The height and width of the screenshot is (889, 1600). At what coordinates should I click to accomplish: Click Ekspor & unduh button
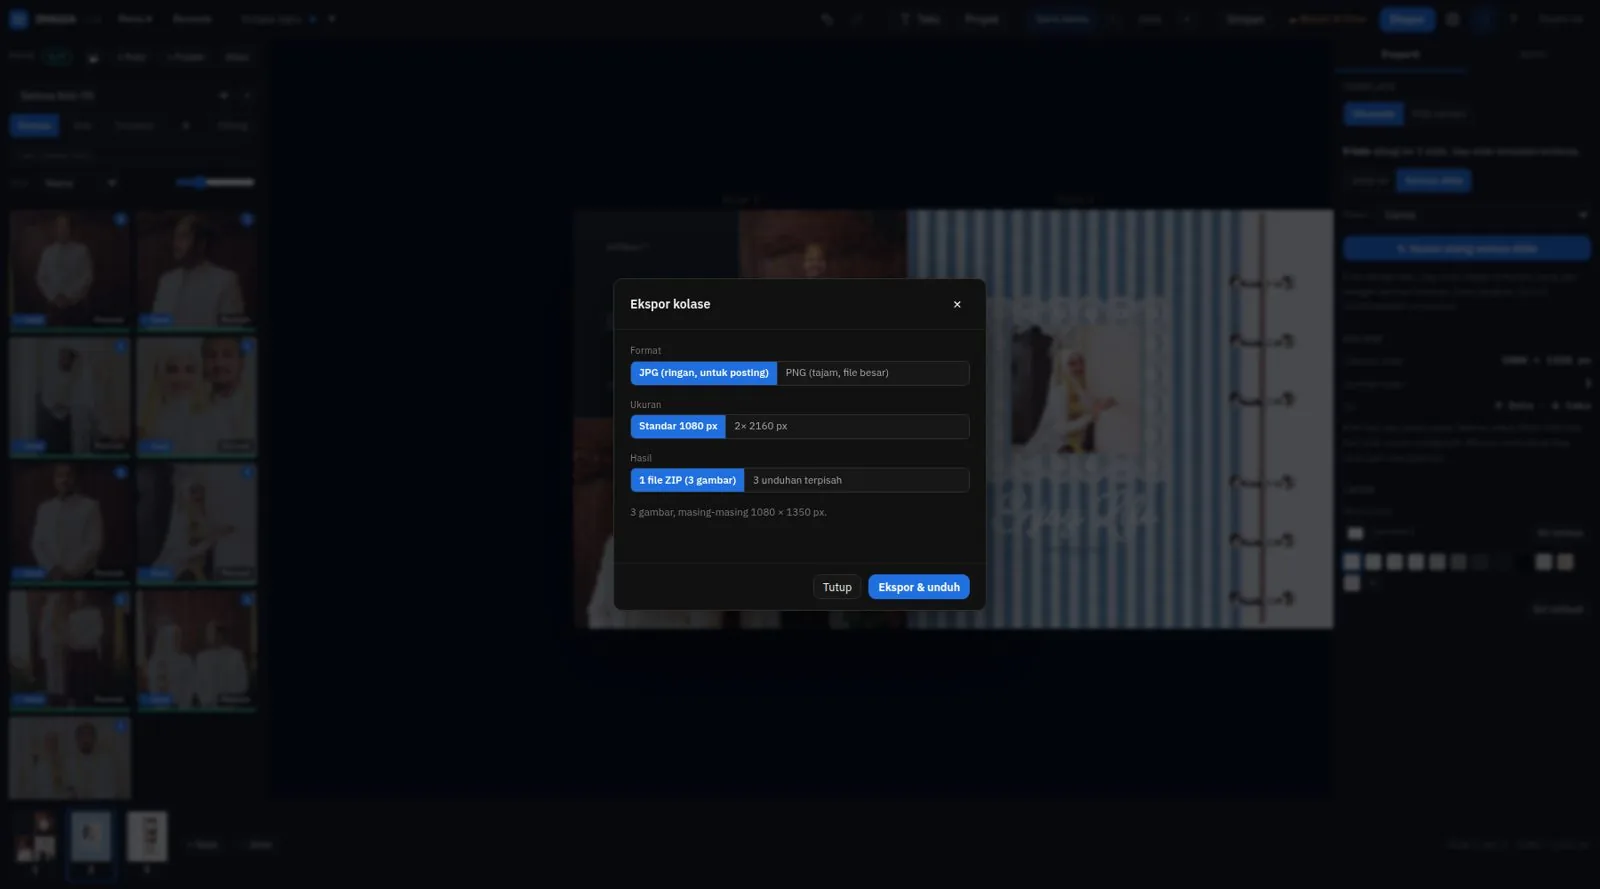[919, 587]
